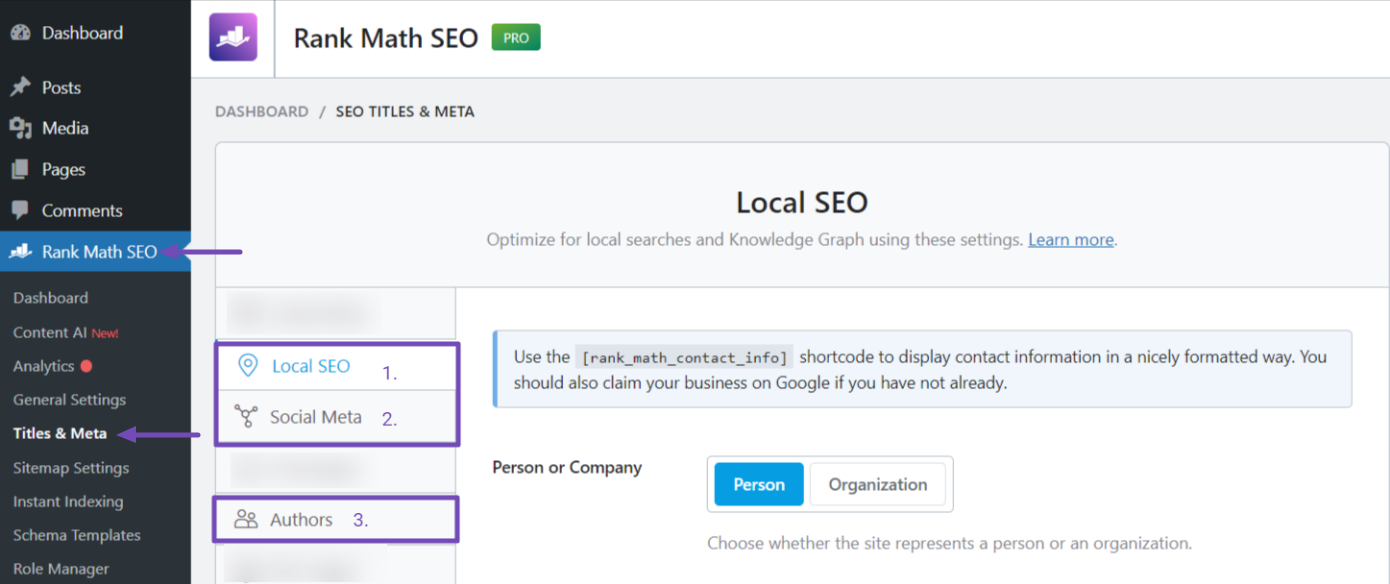Click the Media icon in sidebar
This screenshot has width=1390, height=584.
(x=20, y=128)
